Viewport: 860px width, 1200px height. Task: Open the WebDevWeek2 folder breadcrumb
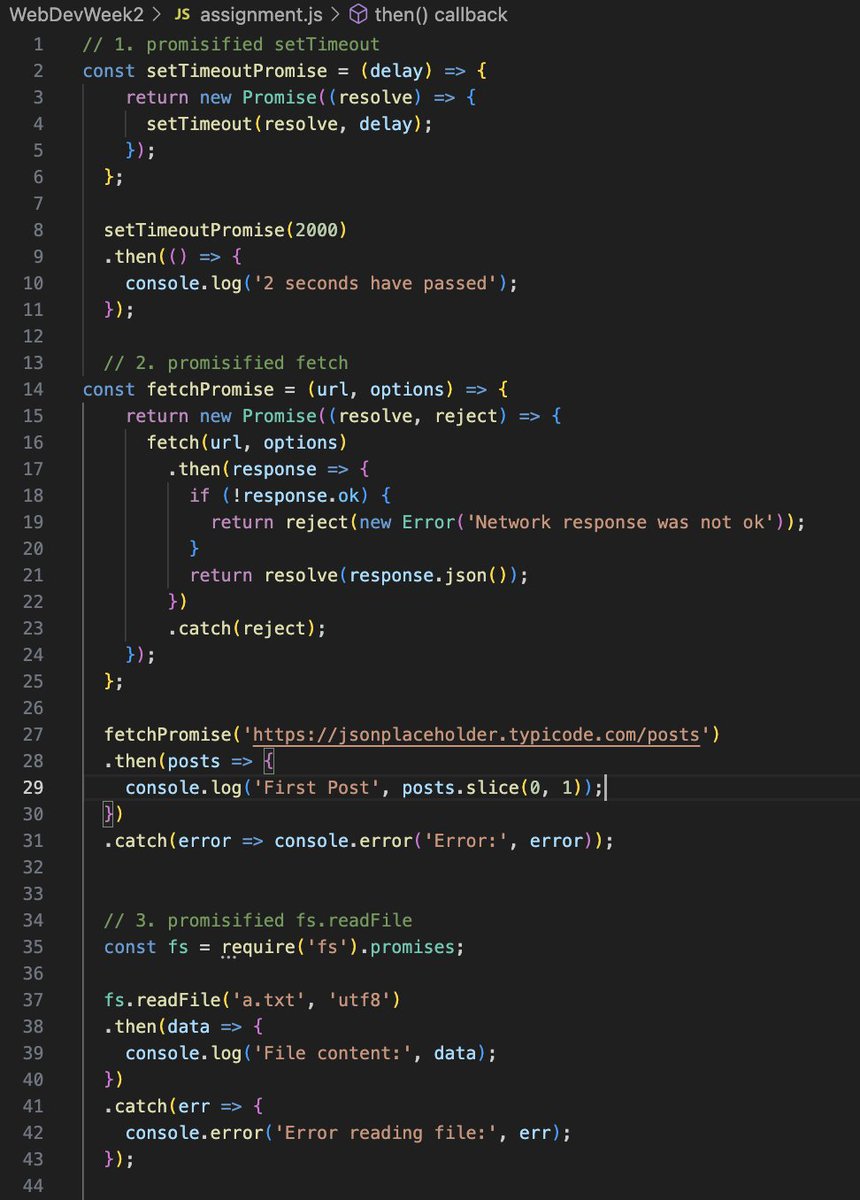tap(76, 15)
